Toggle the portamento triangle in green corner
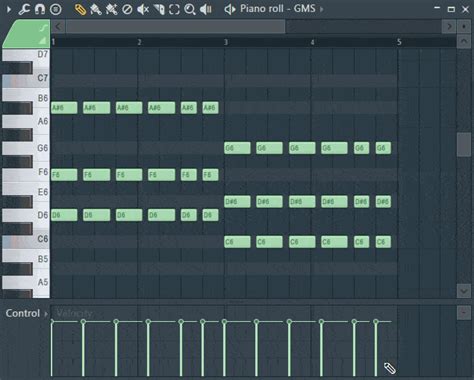 [x=43, y=41]
